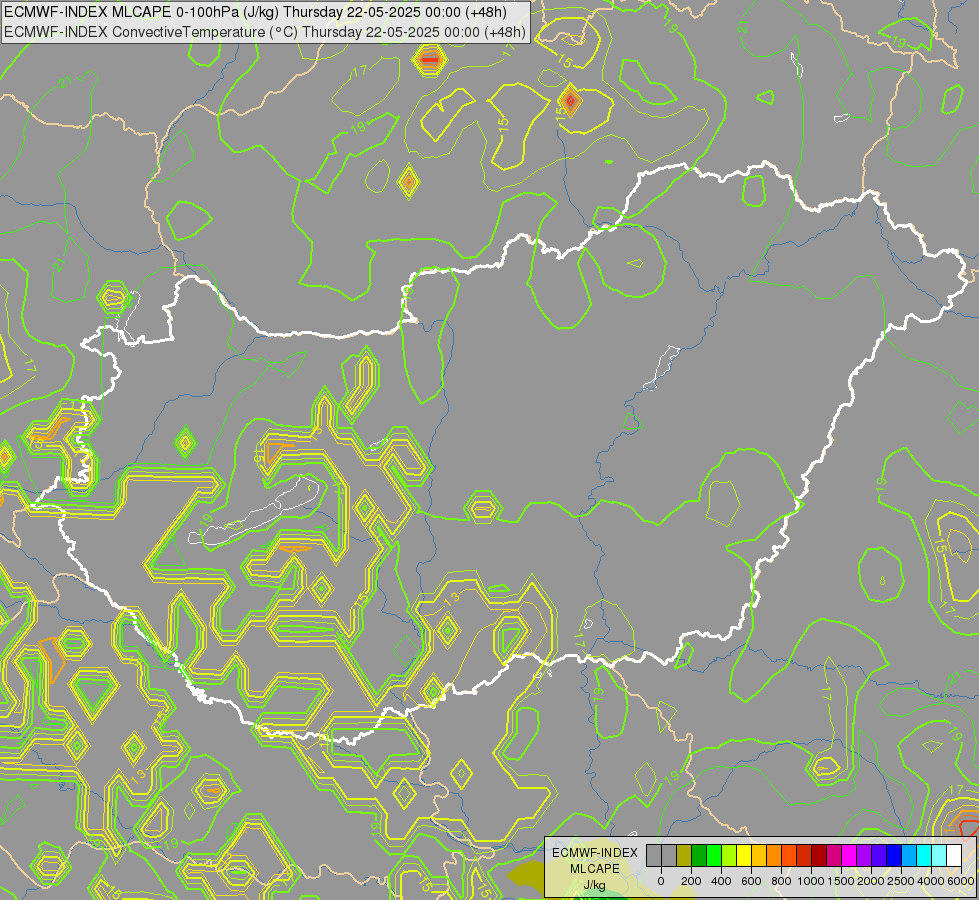The height and width of the screenshot is (900, 979).
Task: Click the legend label '0'
Action: (661, 881)
